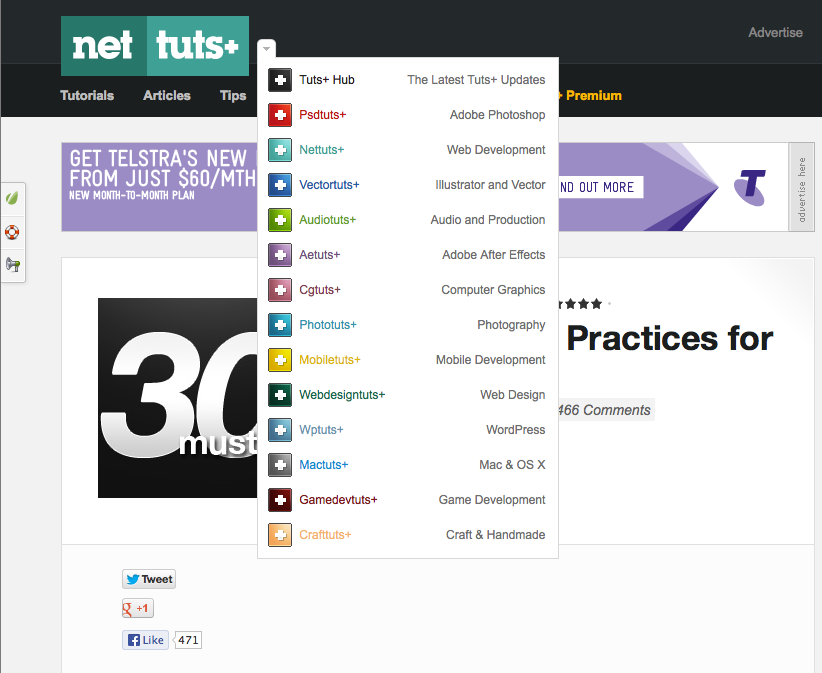Open the Tips nav item
Image resolution: width=822 pixels, height=673 pixels.
(x=233, y=95)
